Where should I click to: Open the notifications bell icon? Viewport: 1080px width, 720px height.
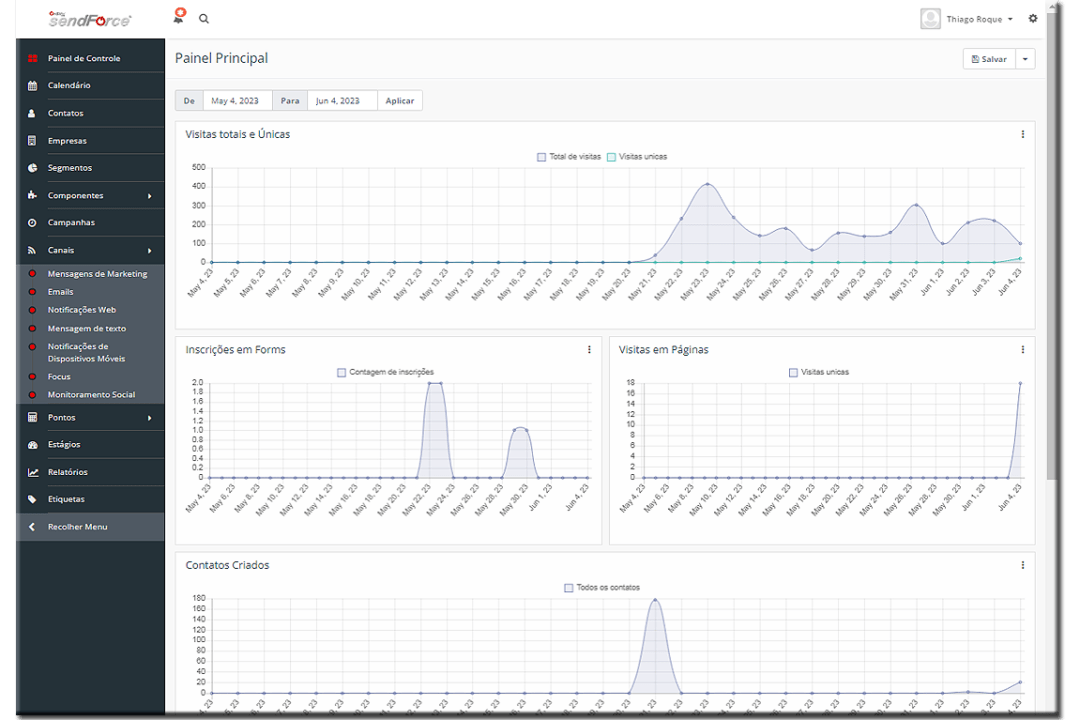[x=179, y=17]
